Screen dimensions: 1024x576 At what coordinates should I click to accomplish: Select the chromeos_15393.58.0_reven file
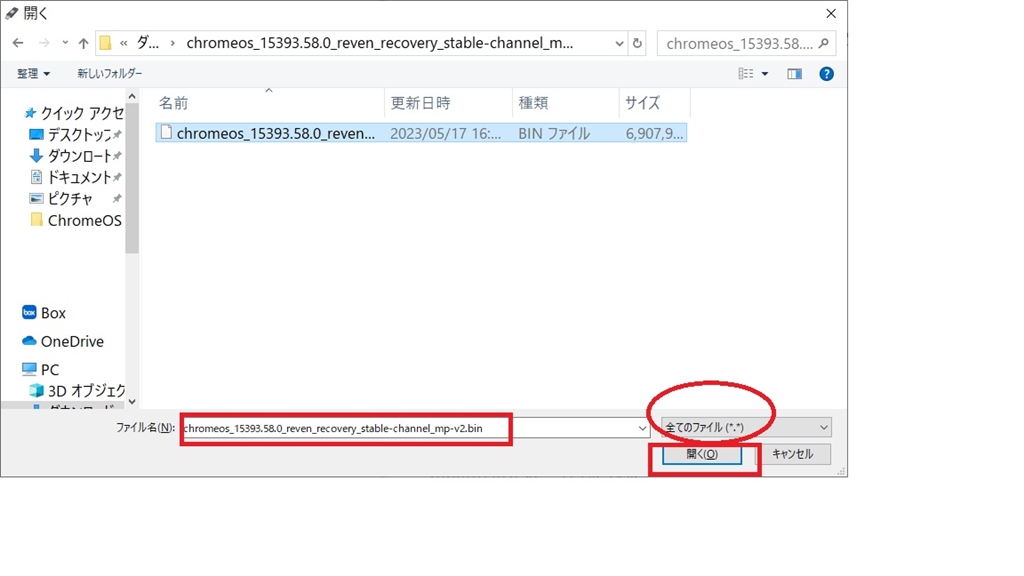tap(421, 133)
